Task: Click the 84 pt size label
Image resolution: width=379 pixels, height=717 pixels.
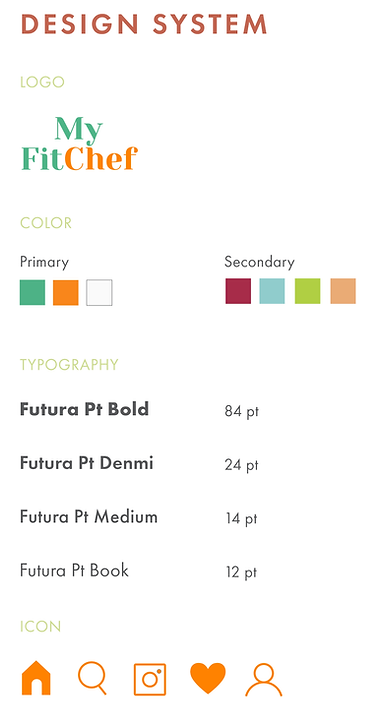Action: (x=242, y=412)
